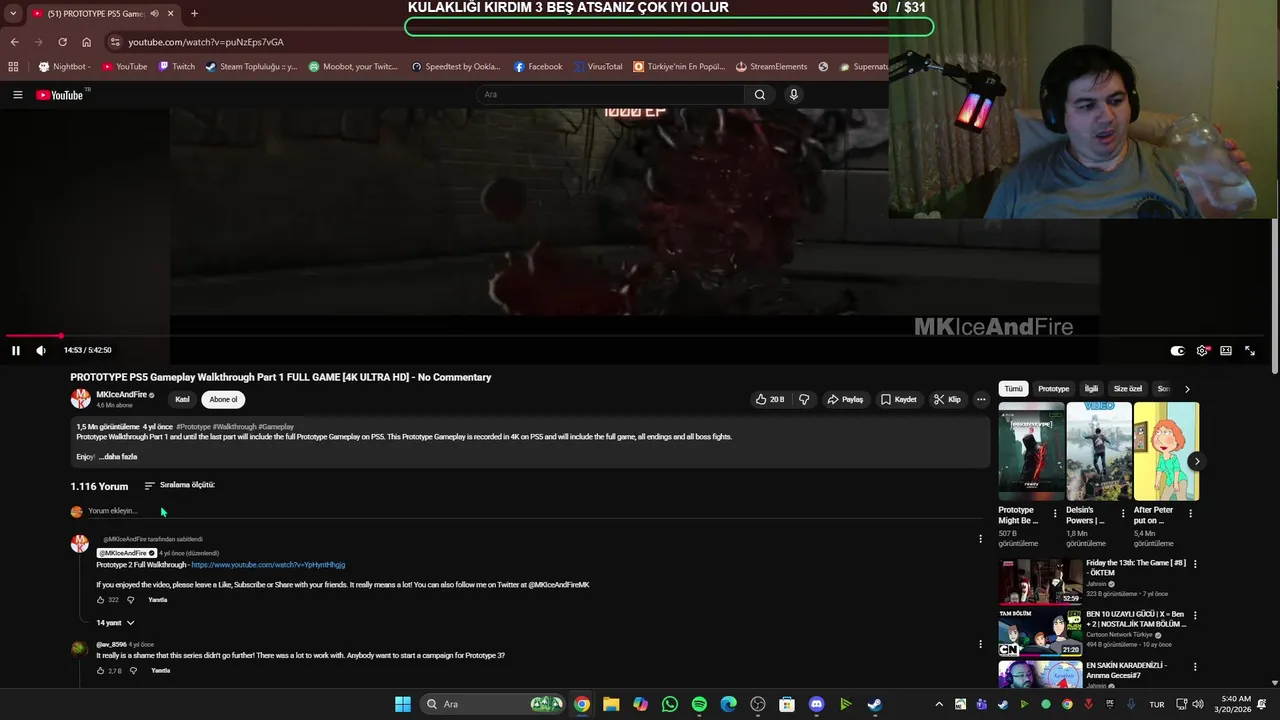Focus the YouTube 'Ara' search field
Viewport: 1280px width, 720px height.
pos(610,95)
